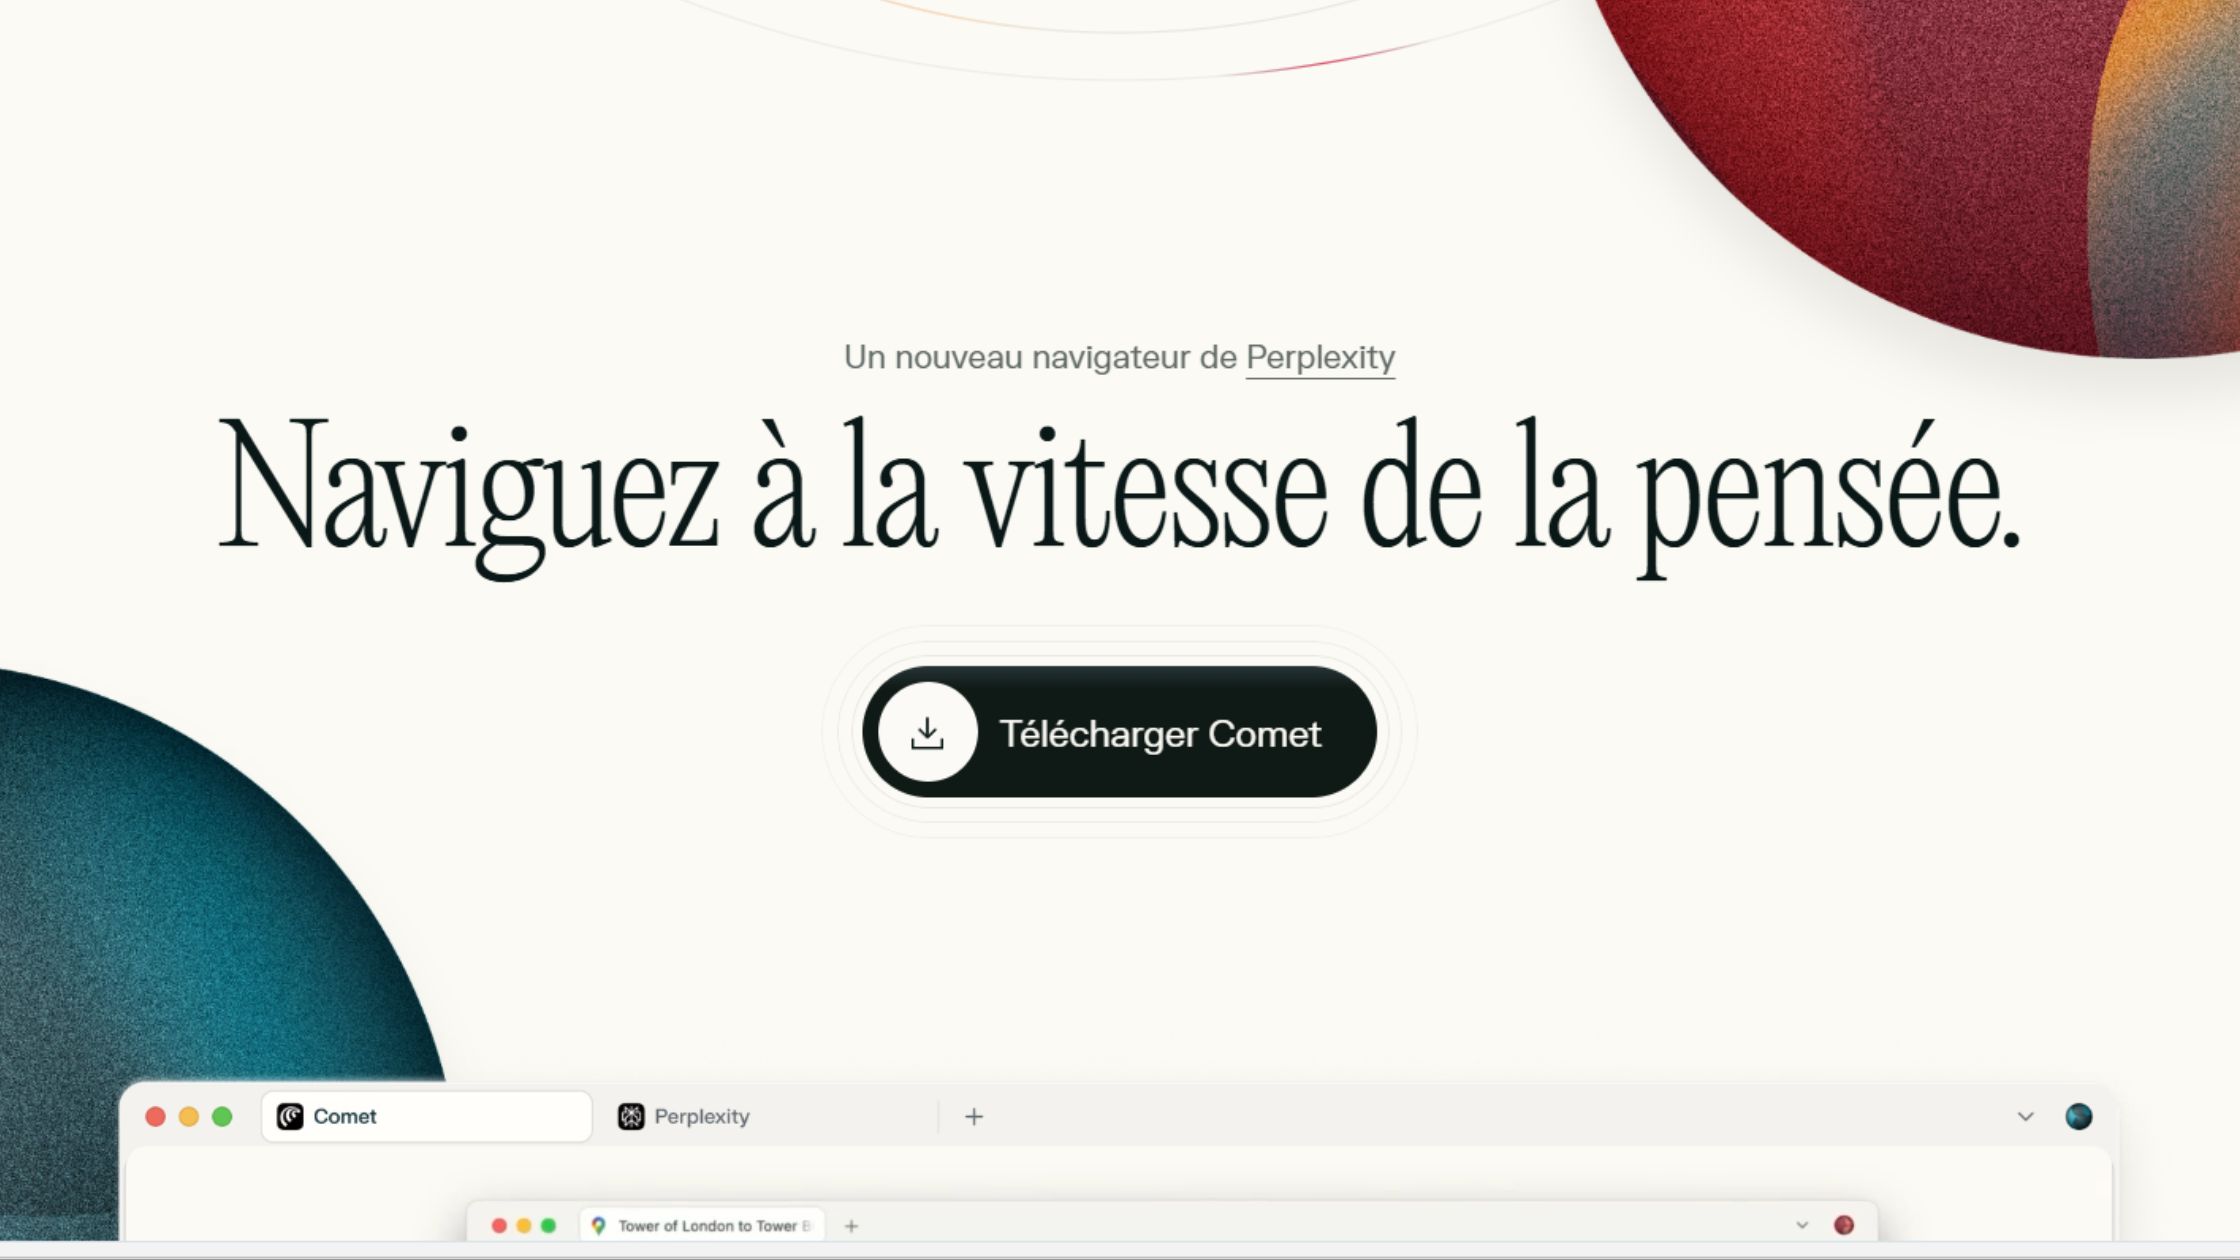The height and width of the screenshot is (1260, 2240).
Task: Click the Comet logo icon in first tab
Action: point(290,1116)
